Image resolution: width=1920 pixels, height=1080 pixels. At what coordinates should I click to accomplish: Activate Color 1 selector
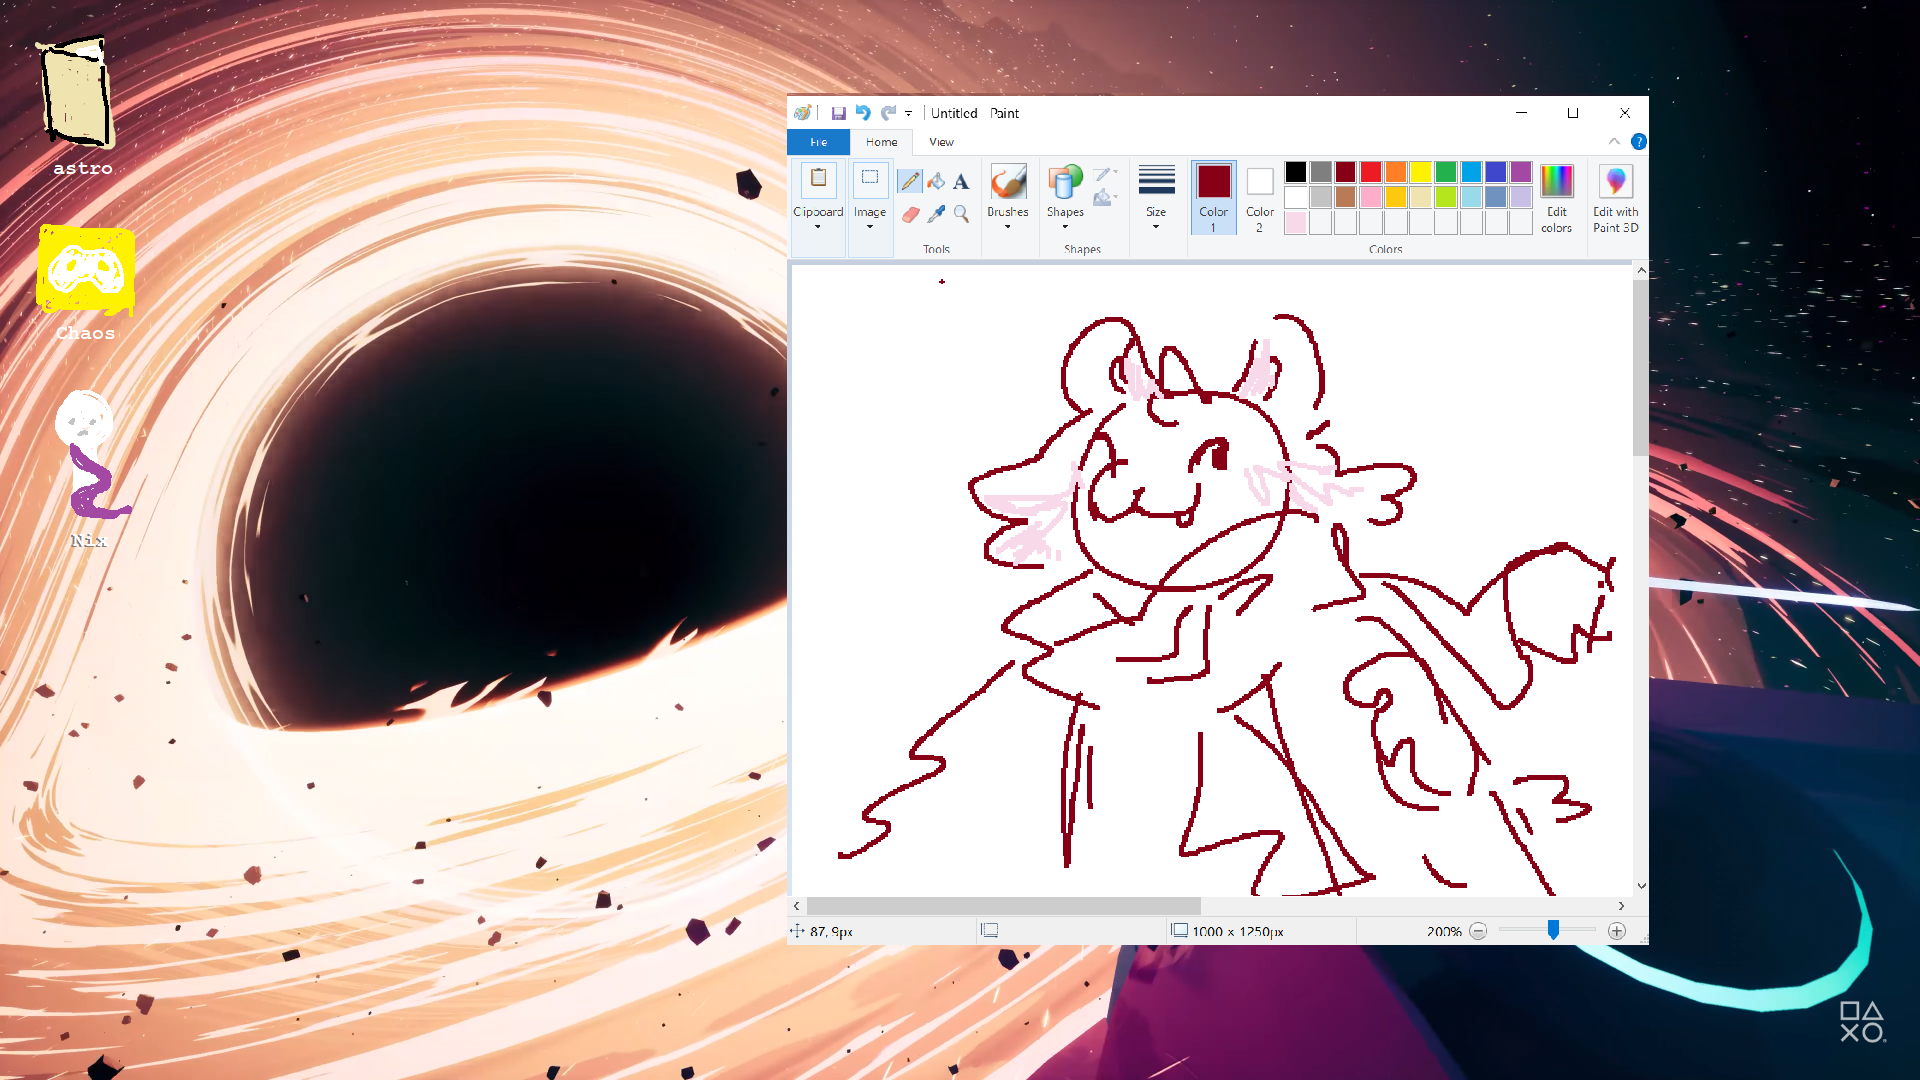point(1213,197)
